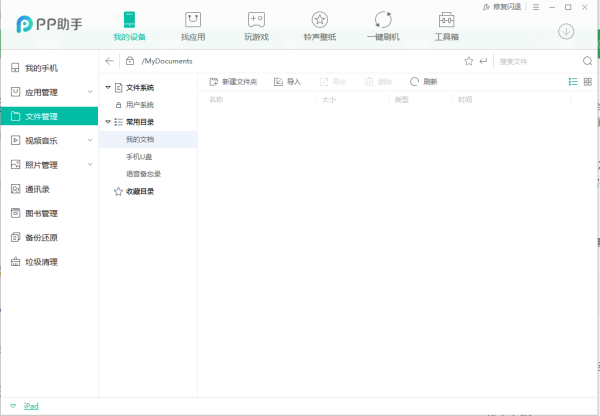Image resolution: width=600 pixels, height=416 pixels.
Task: Open 图书管理 in the sidebar
Action: [x=49, y=213]
